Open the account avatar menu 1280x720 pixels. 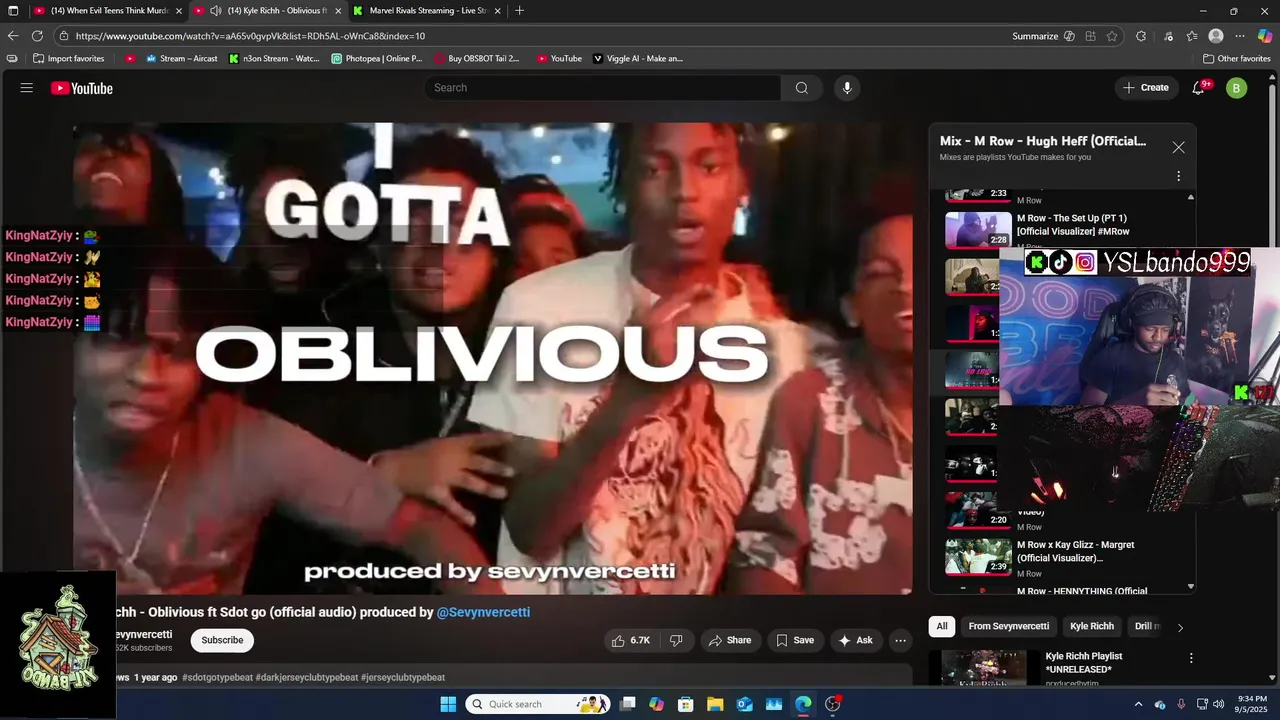[1236, 88]
